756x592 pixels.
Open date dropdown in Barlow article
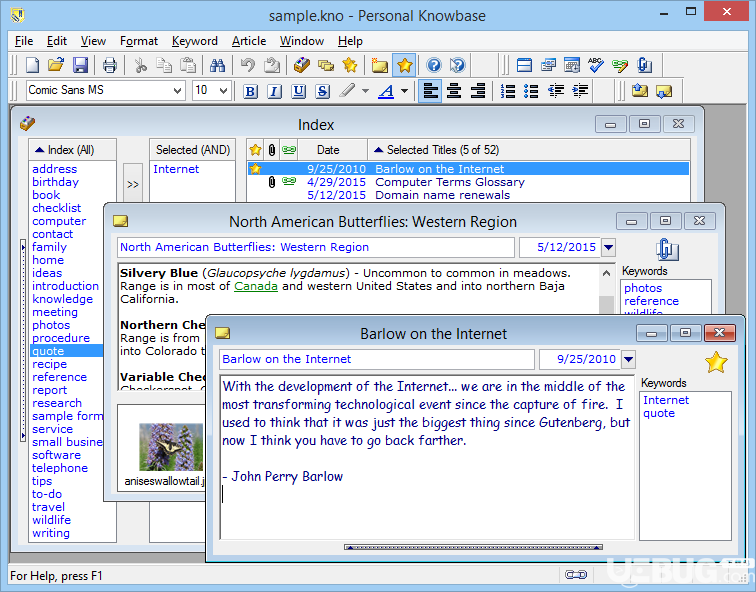click(628, 359)
